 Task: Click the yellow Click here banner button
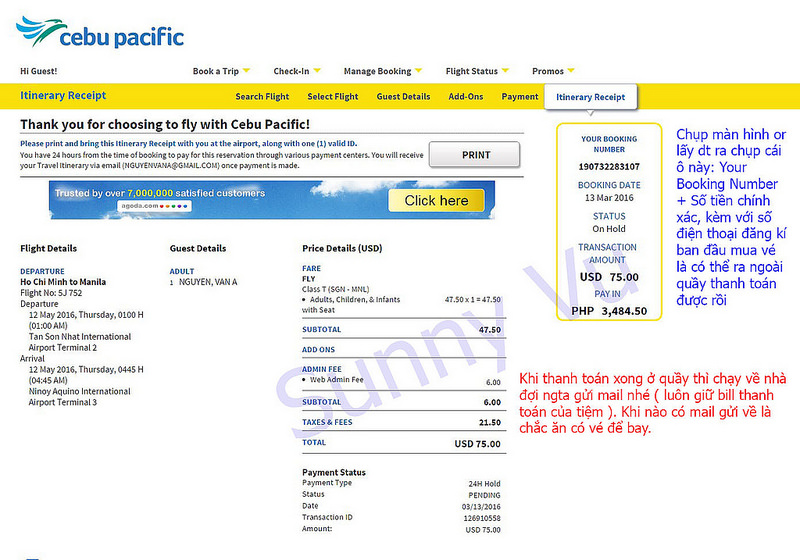click(436, 201)
